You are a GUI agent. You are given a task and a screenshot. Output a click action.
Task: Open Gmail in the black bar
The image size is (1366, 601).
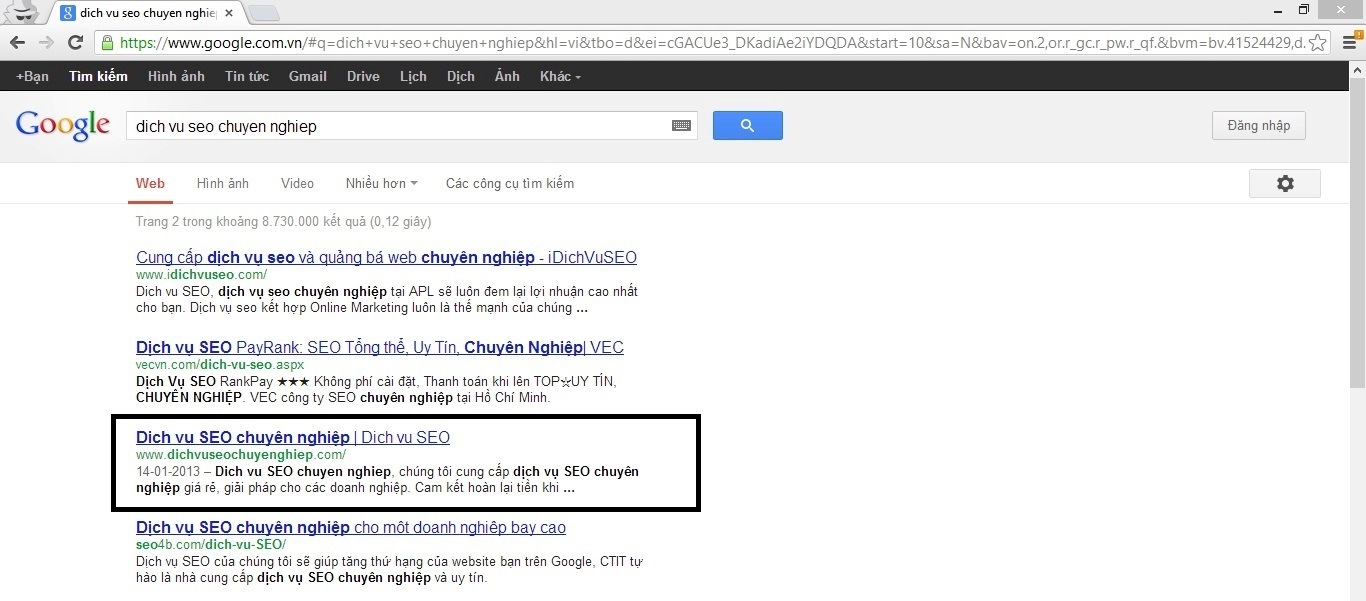(308, 76)
